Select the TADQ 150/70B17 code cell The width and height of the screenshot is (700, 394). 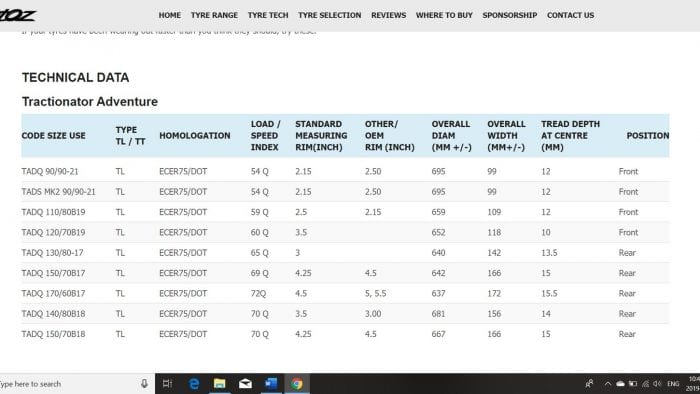coord(53,273)
